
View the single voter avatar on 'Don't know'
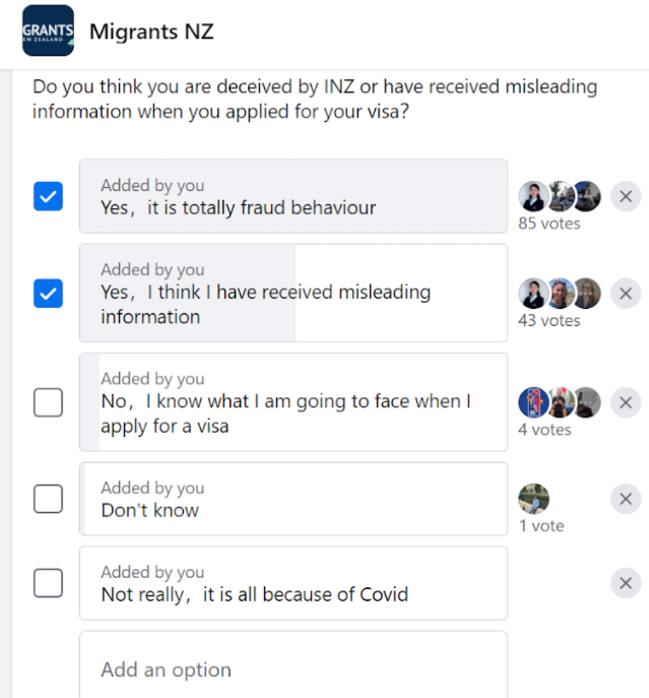pyautogui.click(x=534, y=499)
